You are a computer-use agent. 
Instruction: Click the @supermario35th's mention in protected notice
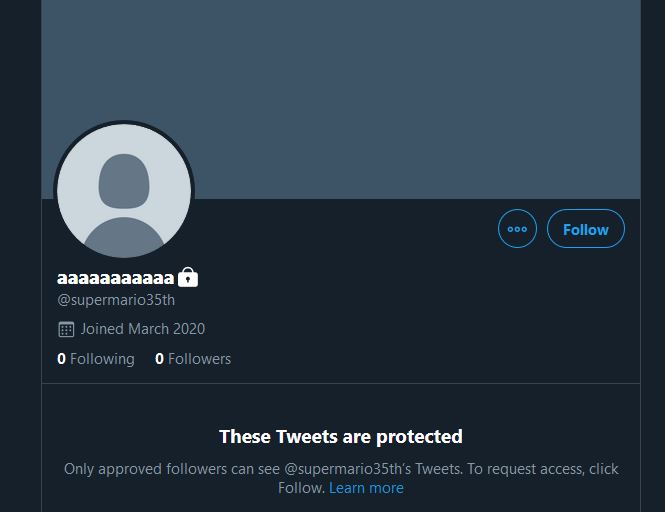tap(347, 469)
